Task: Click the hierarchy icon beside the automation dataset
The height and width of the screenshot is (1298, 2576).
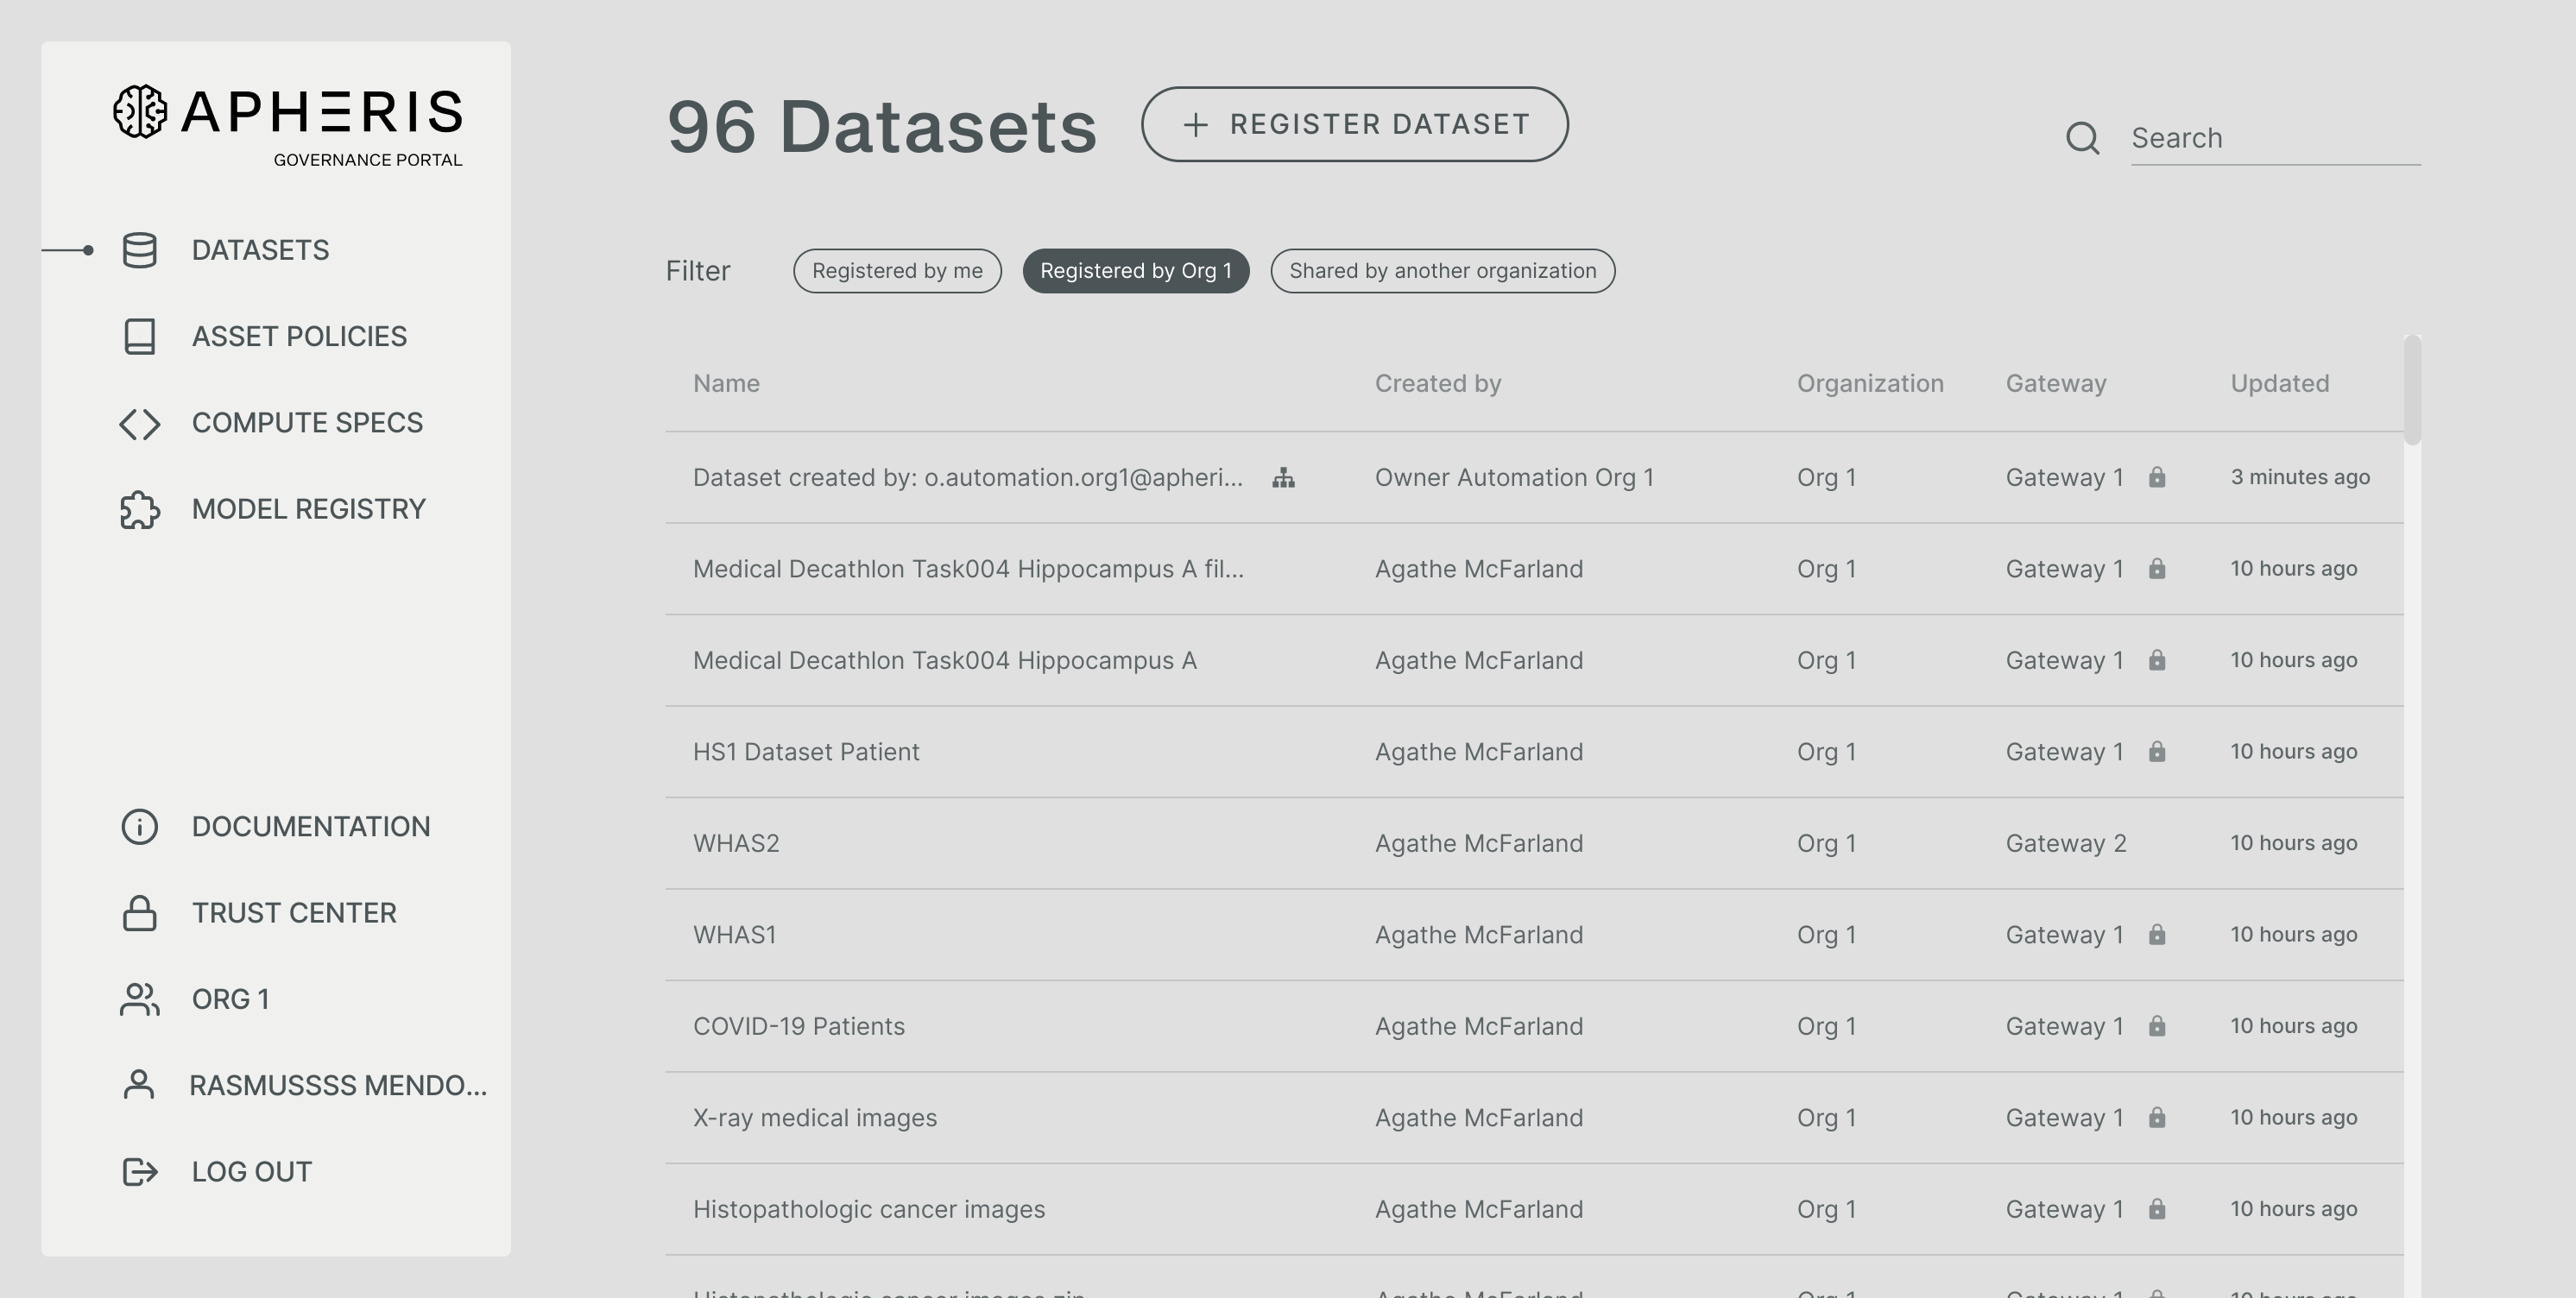Action: [1283, 477]
